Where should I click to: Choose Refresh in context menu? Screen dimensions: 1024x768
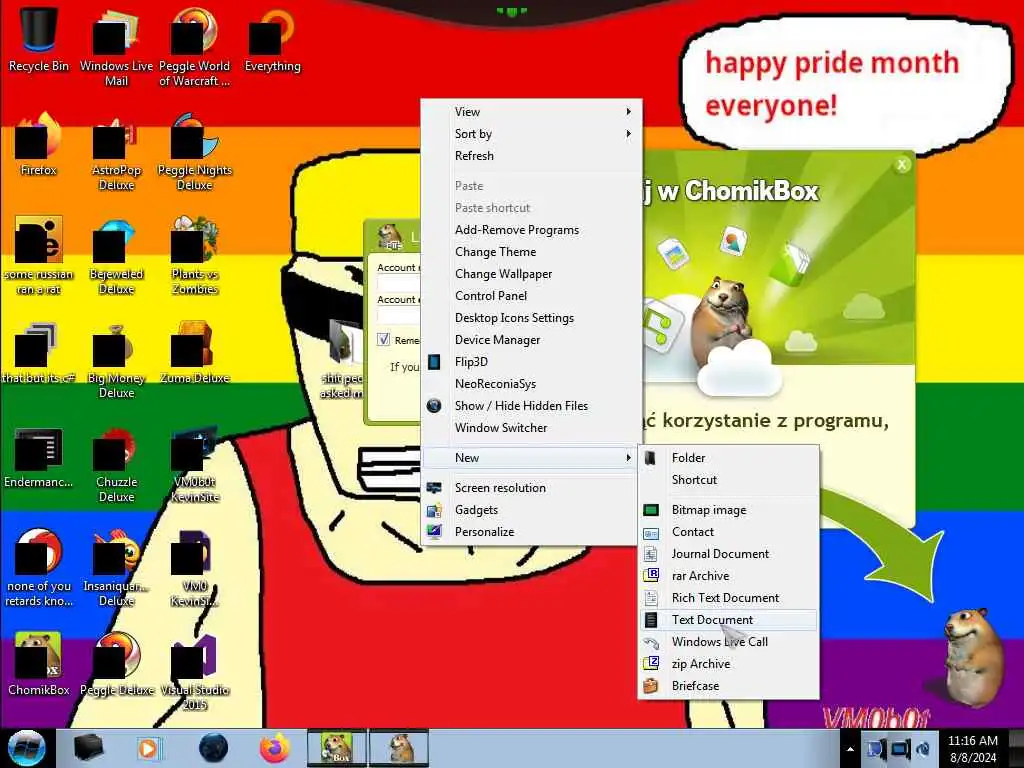(532, 156)
